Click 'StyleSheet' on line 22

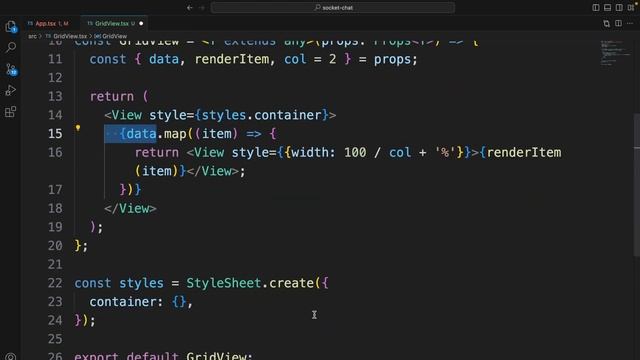point(224,283)
